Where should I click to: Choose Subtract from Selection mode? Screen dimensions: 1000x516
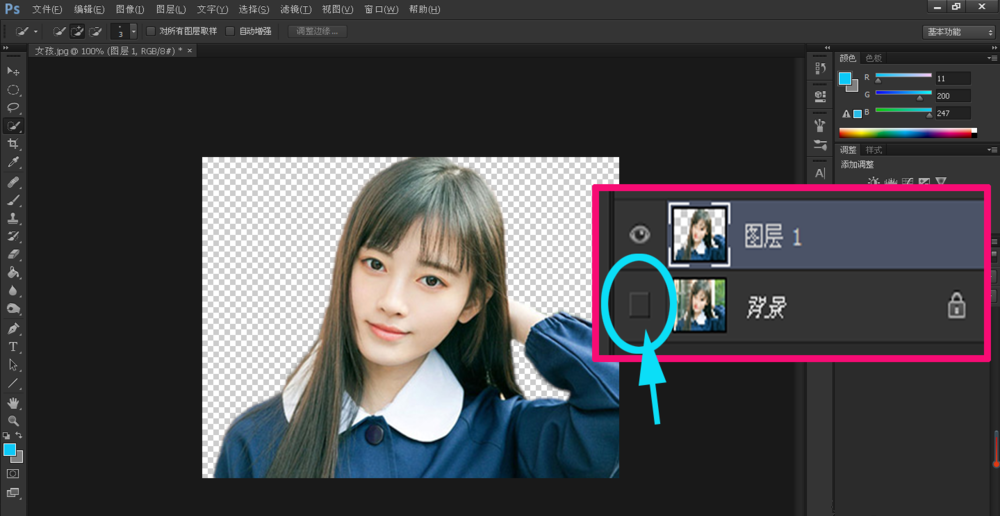[x=96, y=31]
